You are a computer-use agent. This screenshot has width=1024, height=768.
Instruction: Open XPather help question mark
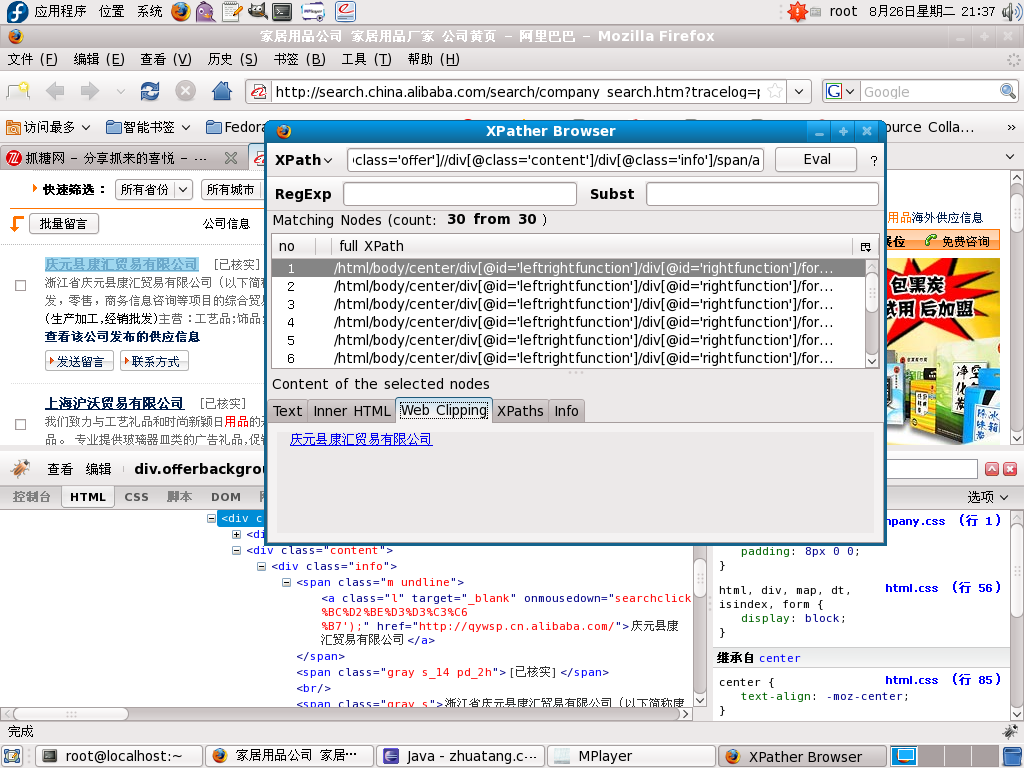pyautogui.click(x=873, y=161)
